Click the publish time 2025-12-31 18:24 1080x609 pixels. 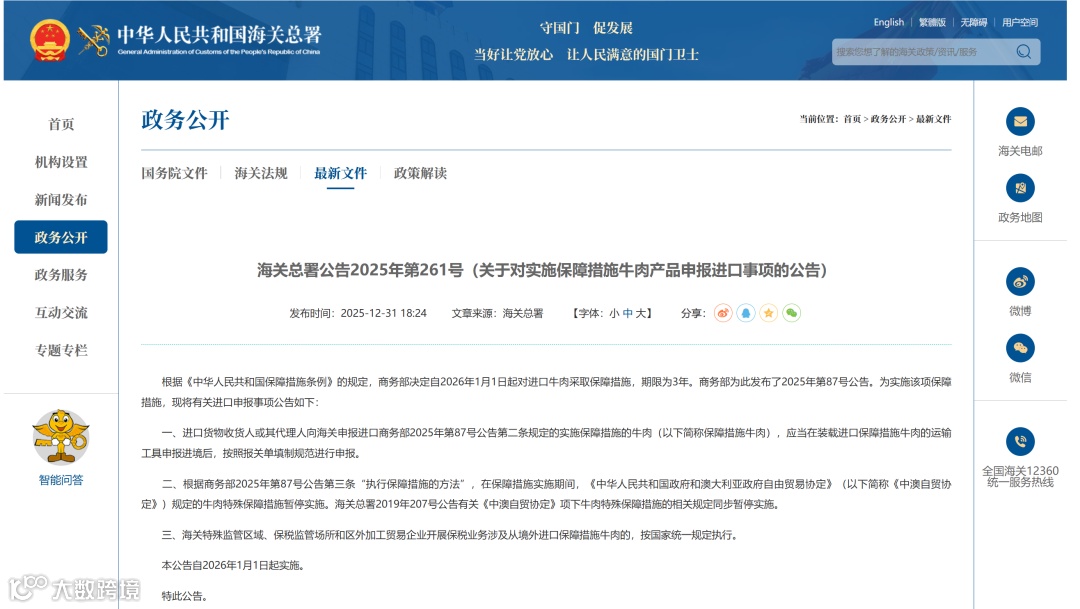[x=384, y=313]
